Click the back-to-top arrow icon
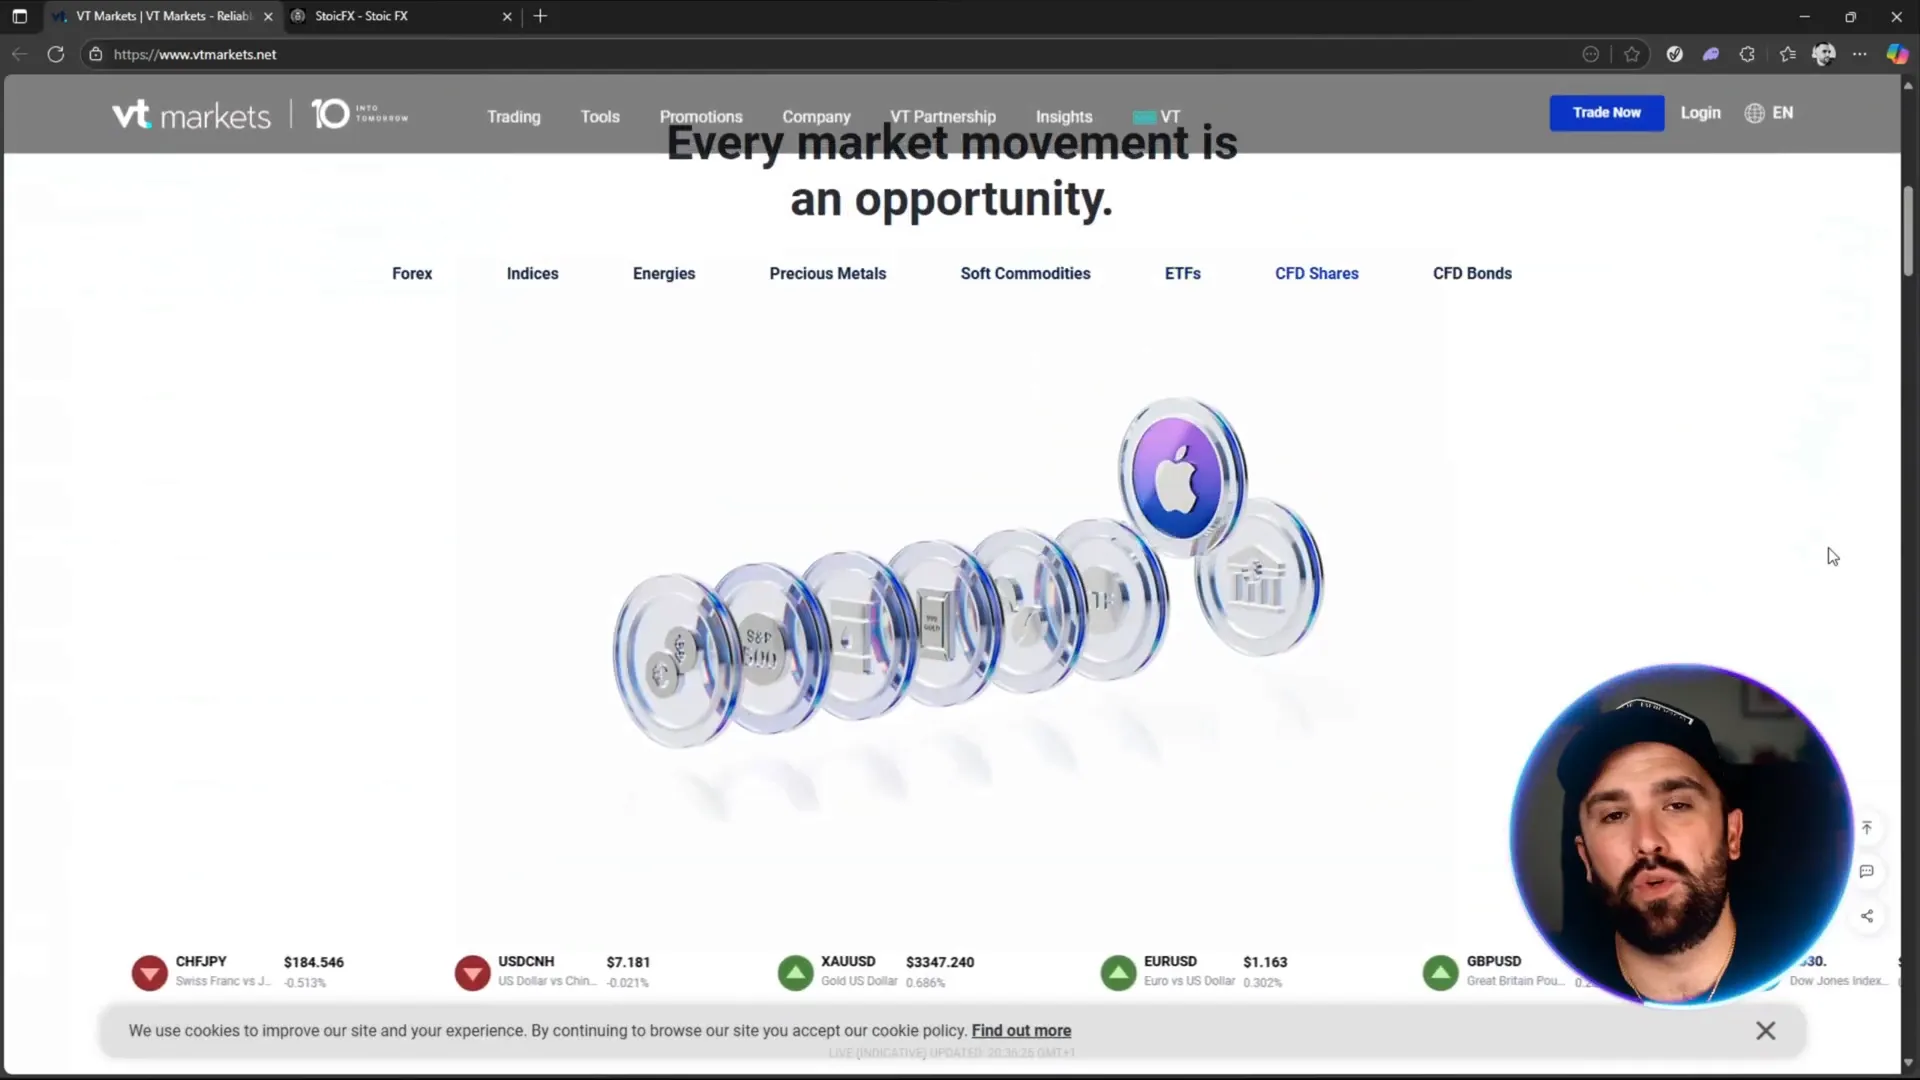The height and width of the screenshot is (1080, 1920). coord(1867,828)
